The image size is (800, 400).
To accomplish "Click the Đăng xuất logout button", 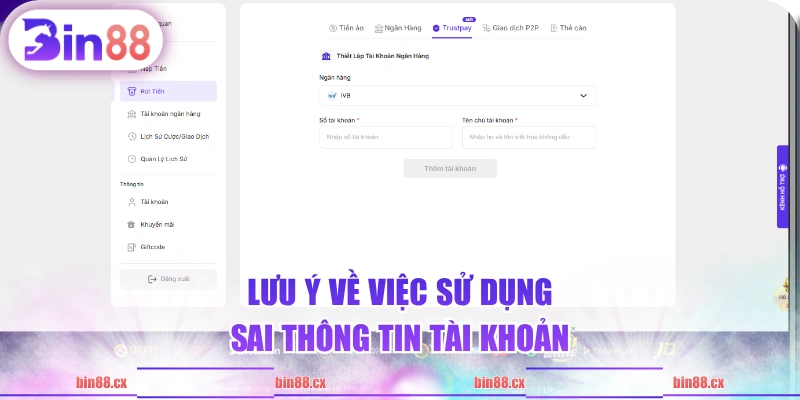I will click(x=168, y=279).
